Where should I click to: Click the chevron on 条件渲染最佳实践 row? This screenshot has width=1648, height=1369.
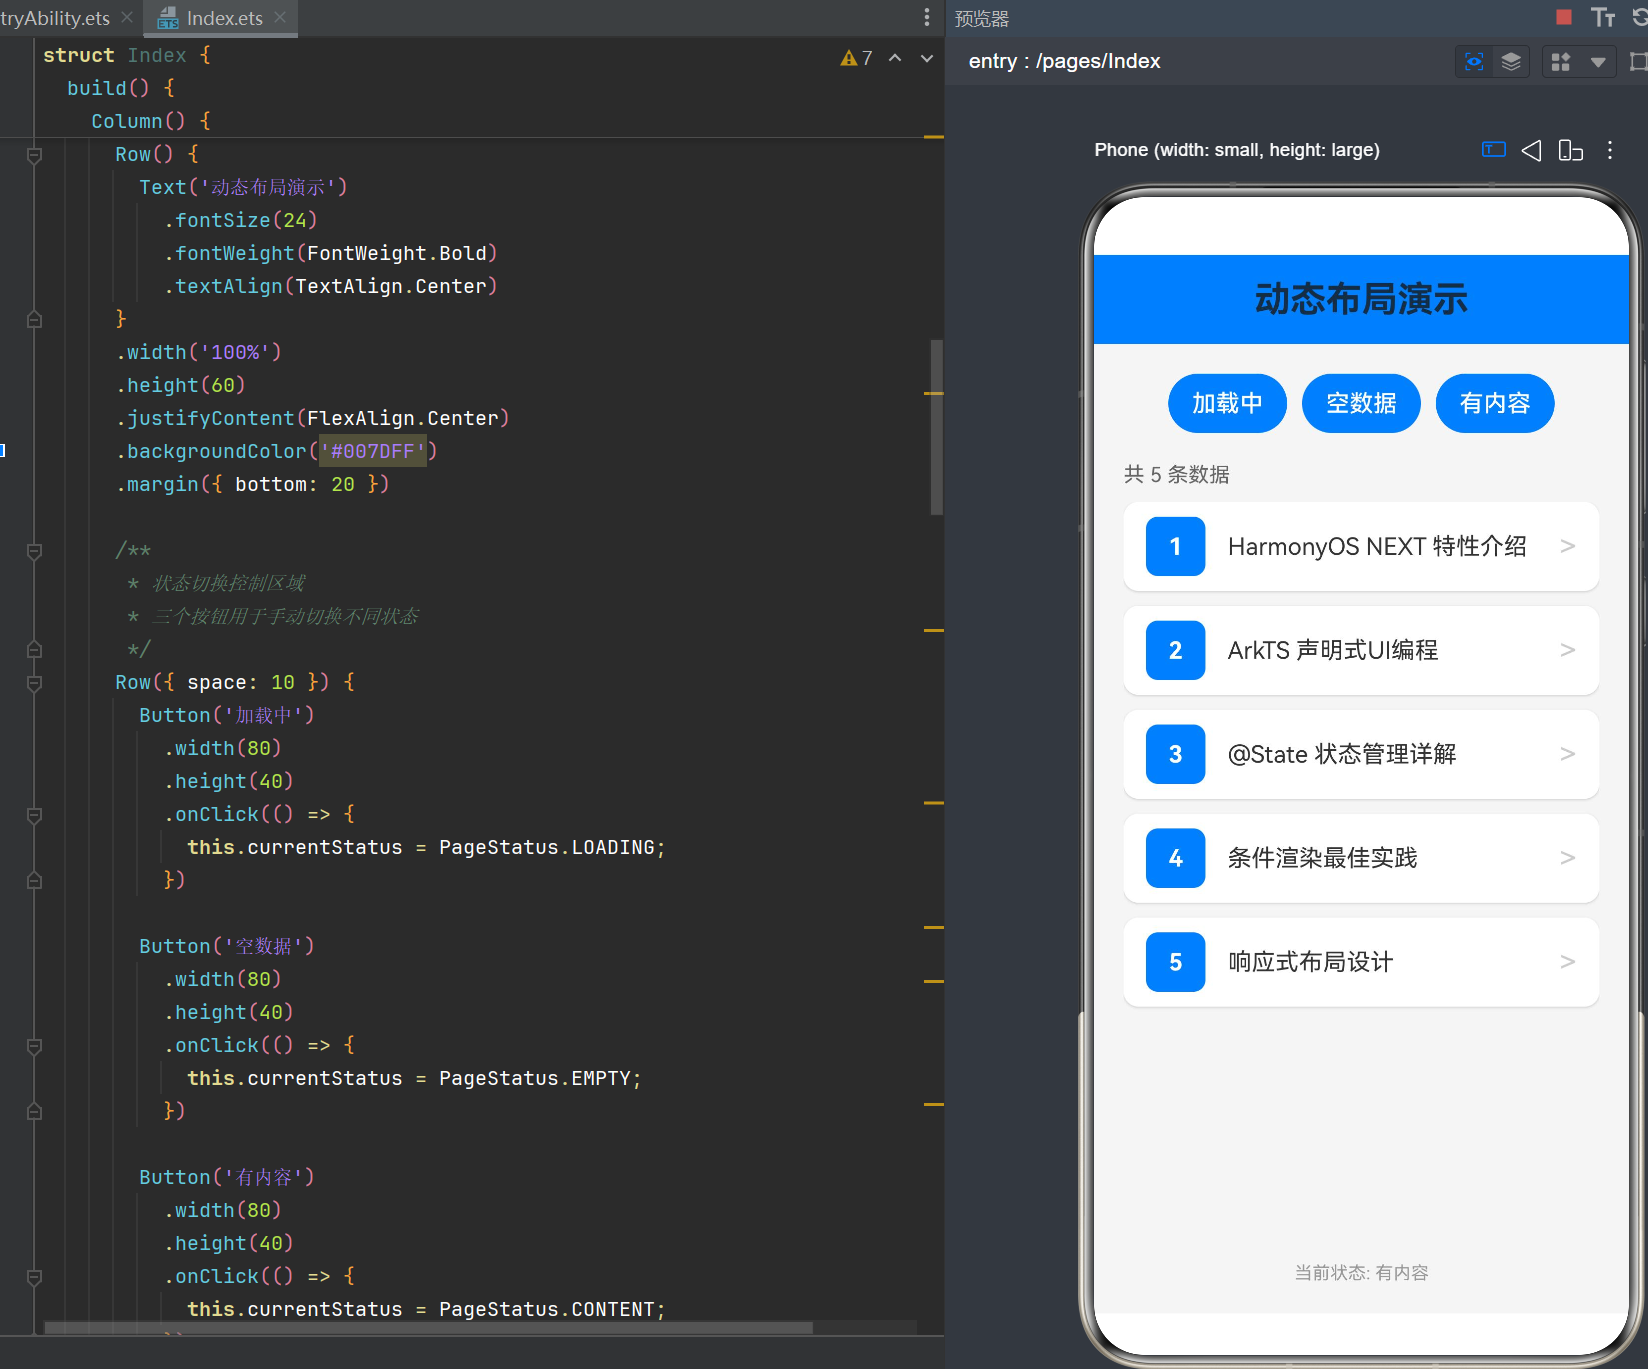click(x=1568, y=858)
